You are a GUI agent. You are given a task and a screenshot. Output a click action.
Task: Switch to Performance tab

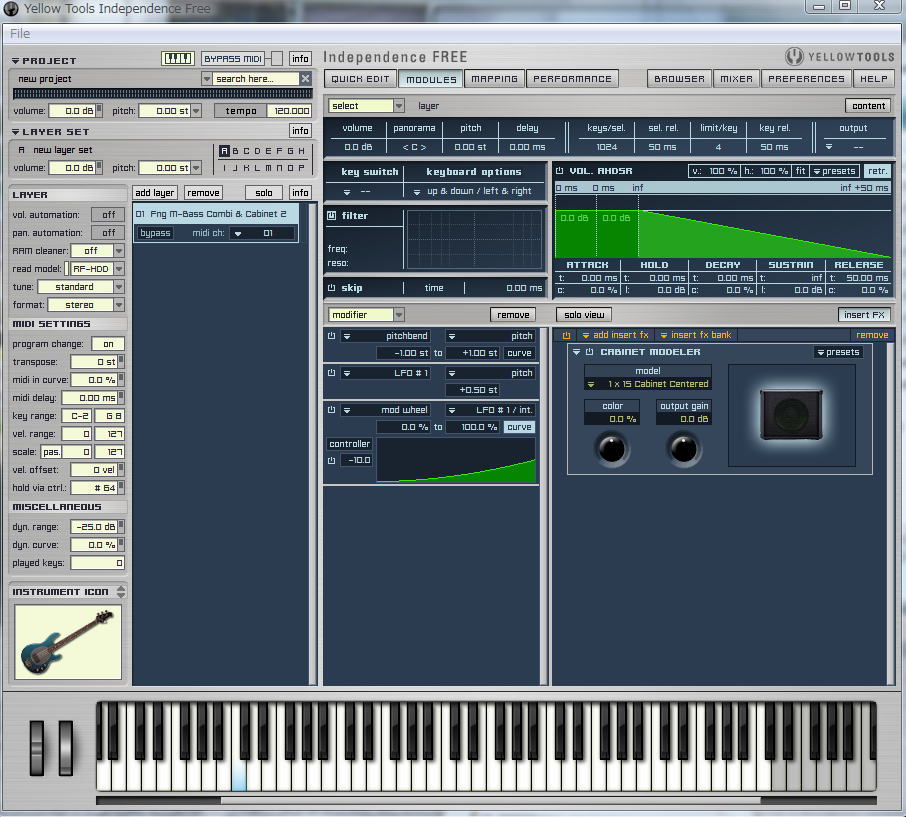[572, 79]
